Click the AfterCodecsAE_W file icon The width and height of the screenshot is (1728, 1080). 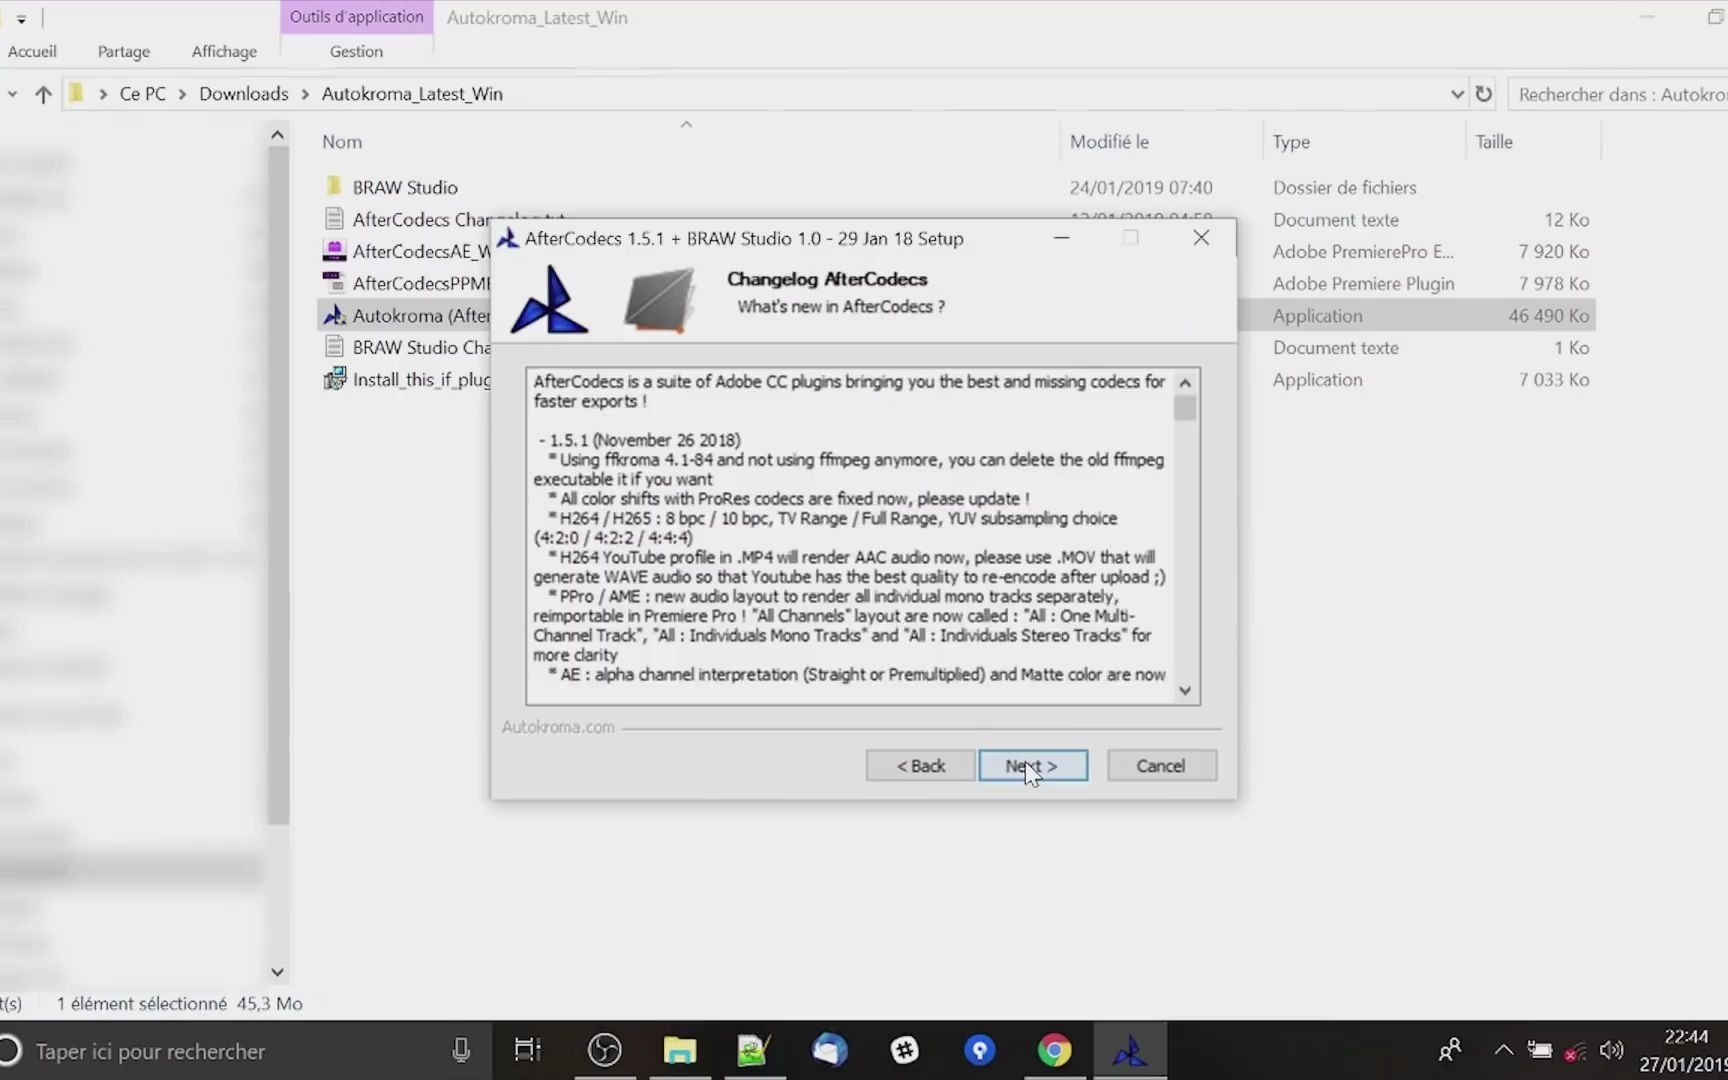[334, 251]
